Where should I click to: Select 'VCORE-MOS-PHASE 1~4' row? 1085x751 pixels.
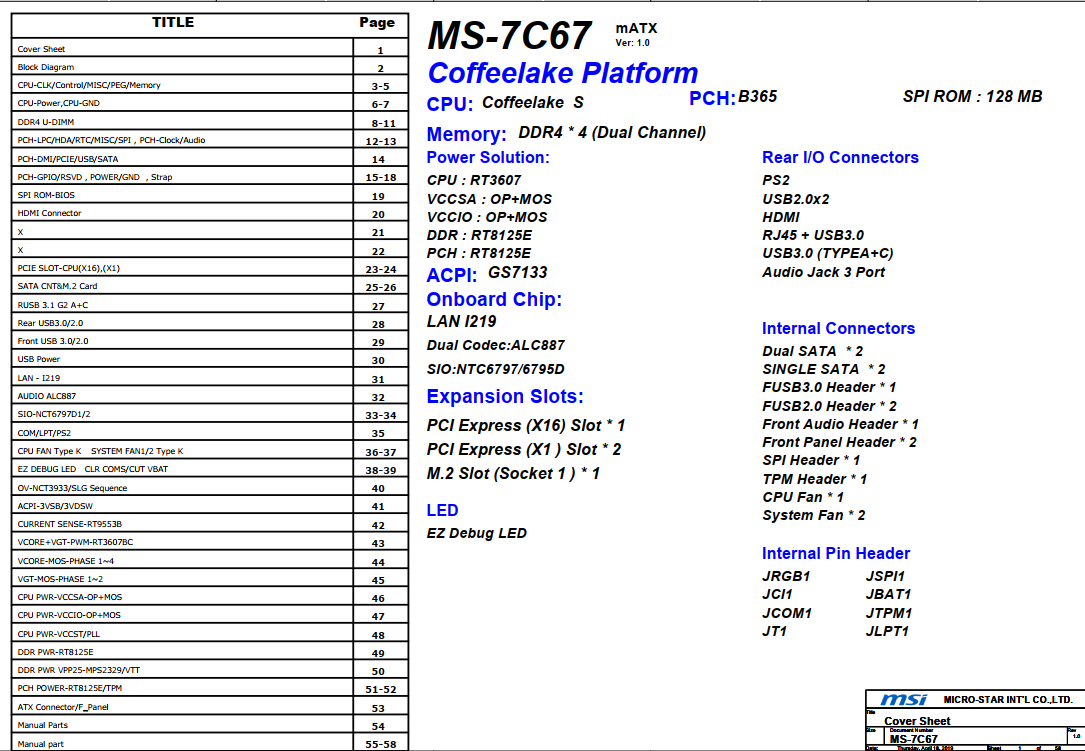[210, 561]
